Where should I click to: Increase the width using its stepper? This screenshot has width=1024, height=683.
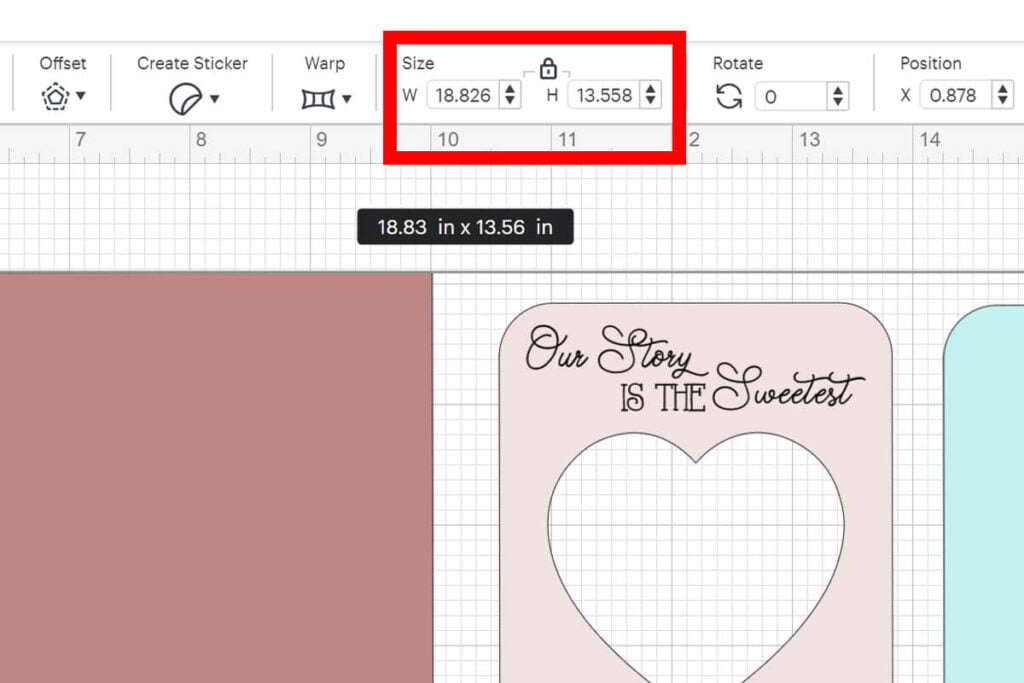click(x=510, y=91)
